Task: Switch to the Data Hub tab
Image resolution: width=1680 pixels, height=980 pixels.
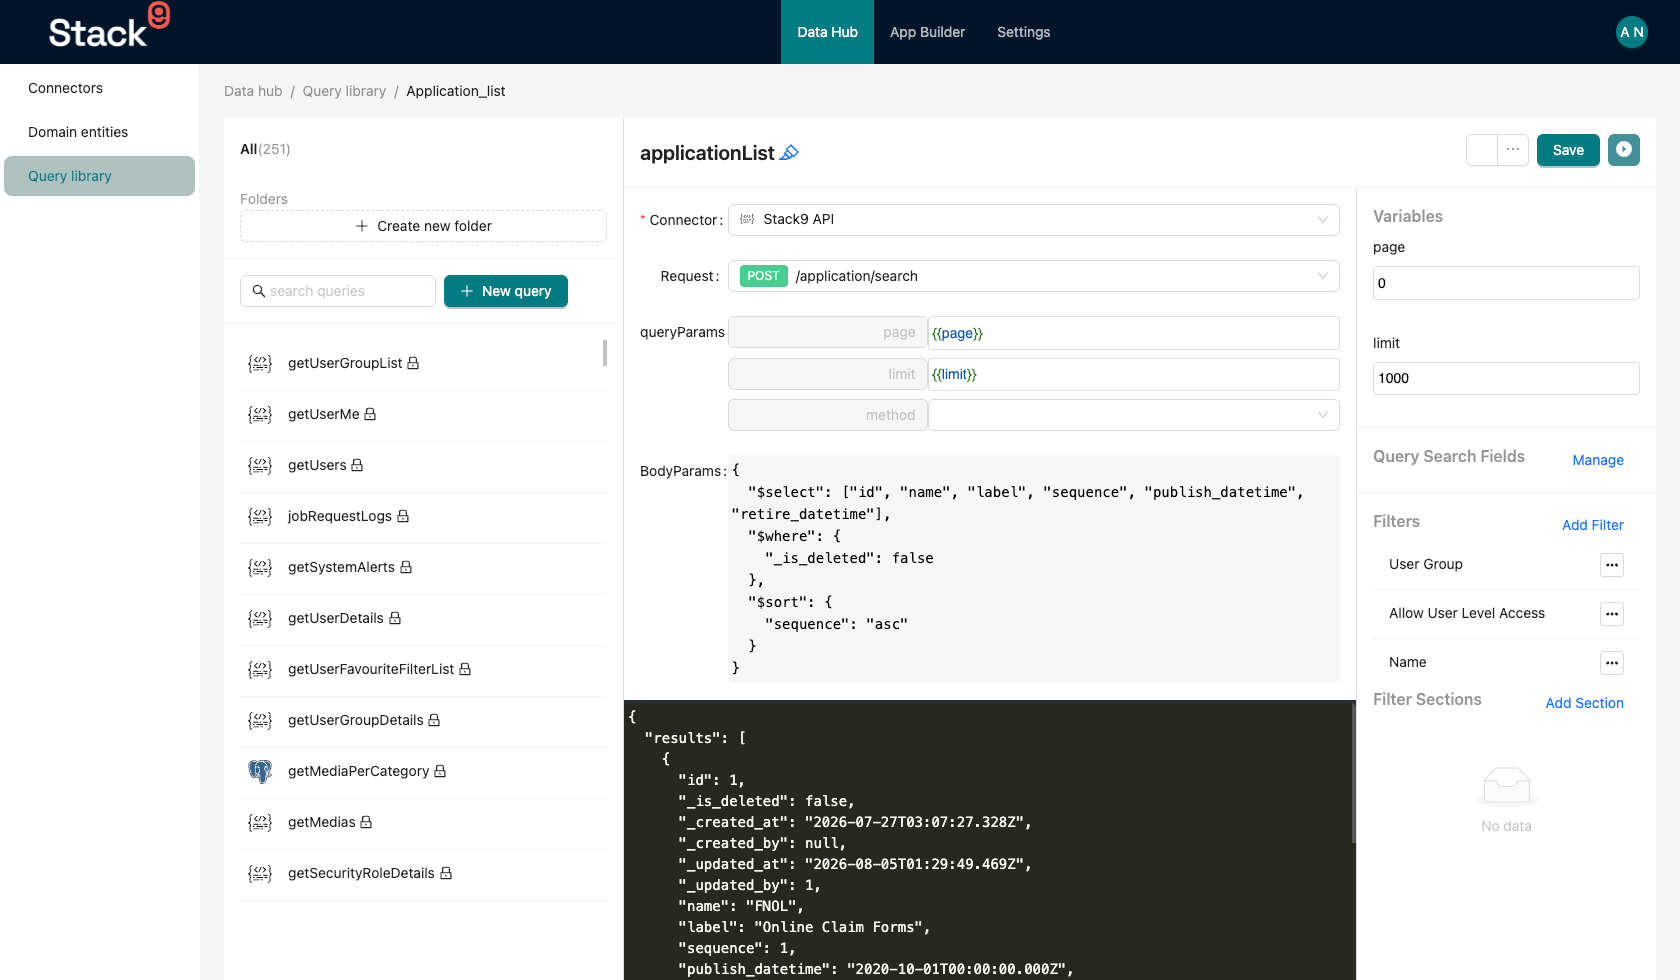Action: pyautogui.click(x=827, y=32)
